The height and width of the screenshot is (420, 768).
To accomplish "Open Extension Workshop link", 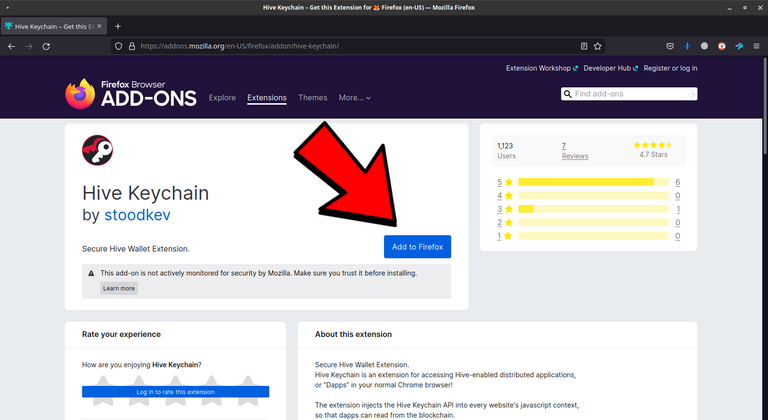I will coord(542,68).
